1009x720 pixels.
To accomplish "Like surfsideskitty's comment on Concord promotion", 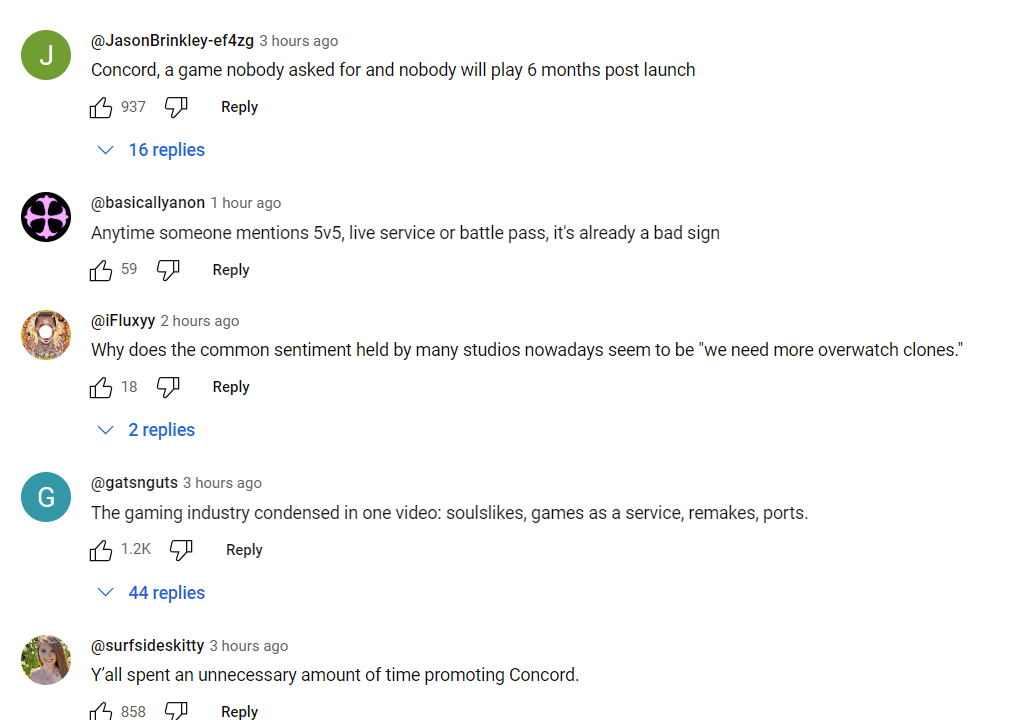I will tap(101, 711).
